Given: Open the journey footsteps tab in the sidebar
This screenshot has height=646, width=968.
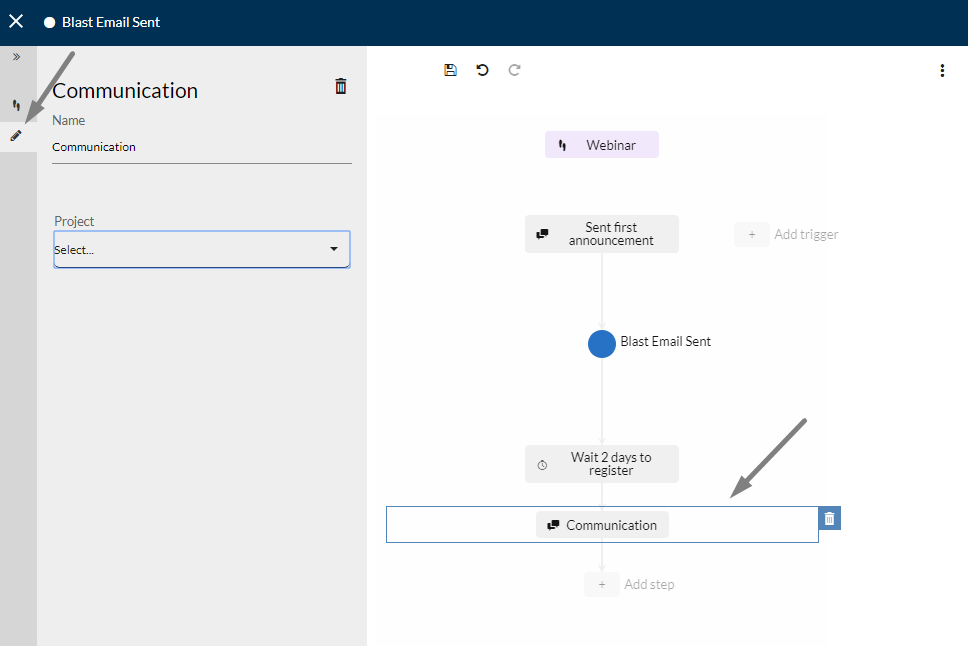Looking at the screenshot, I should [17, 105].
